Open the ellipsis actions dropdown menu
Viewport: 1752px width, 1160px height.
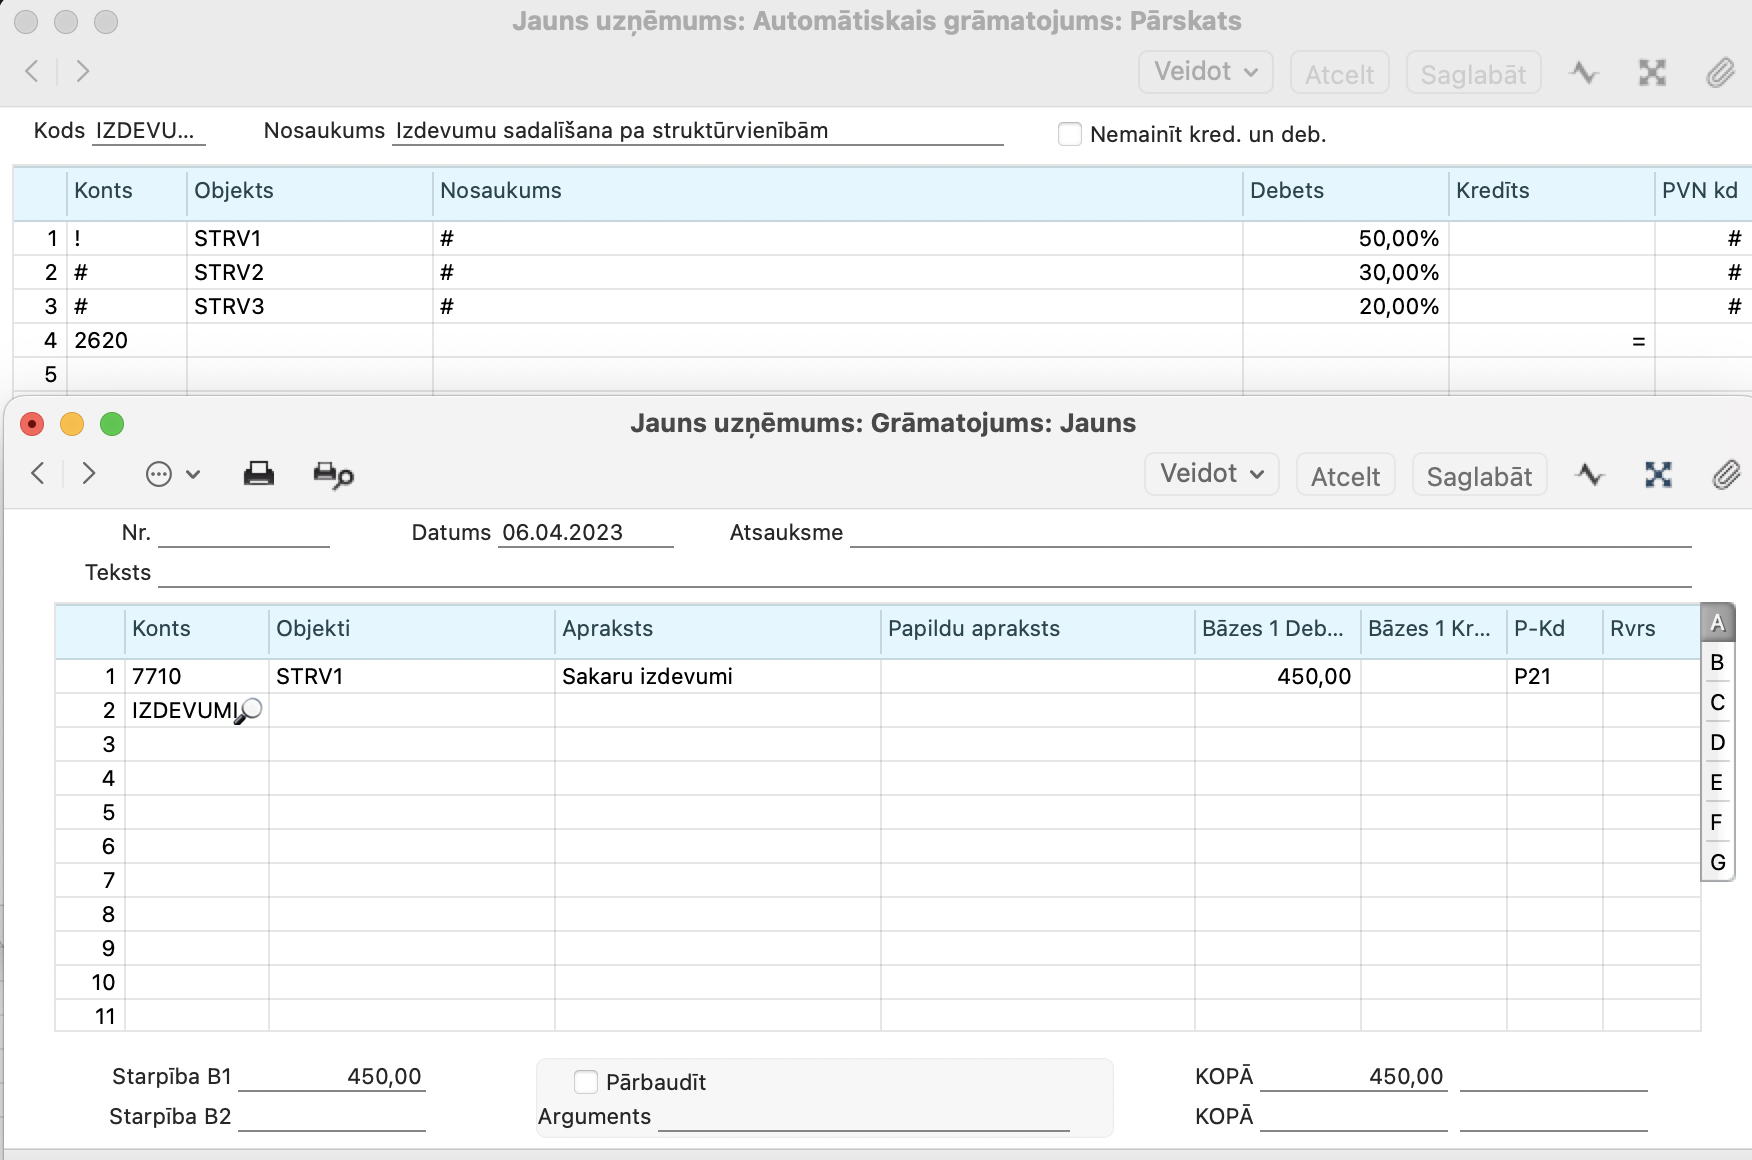[x=173, y=474]
